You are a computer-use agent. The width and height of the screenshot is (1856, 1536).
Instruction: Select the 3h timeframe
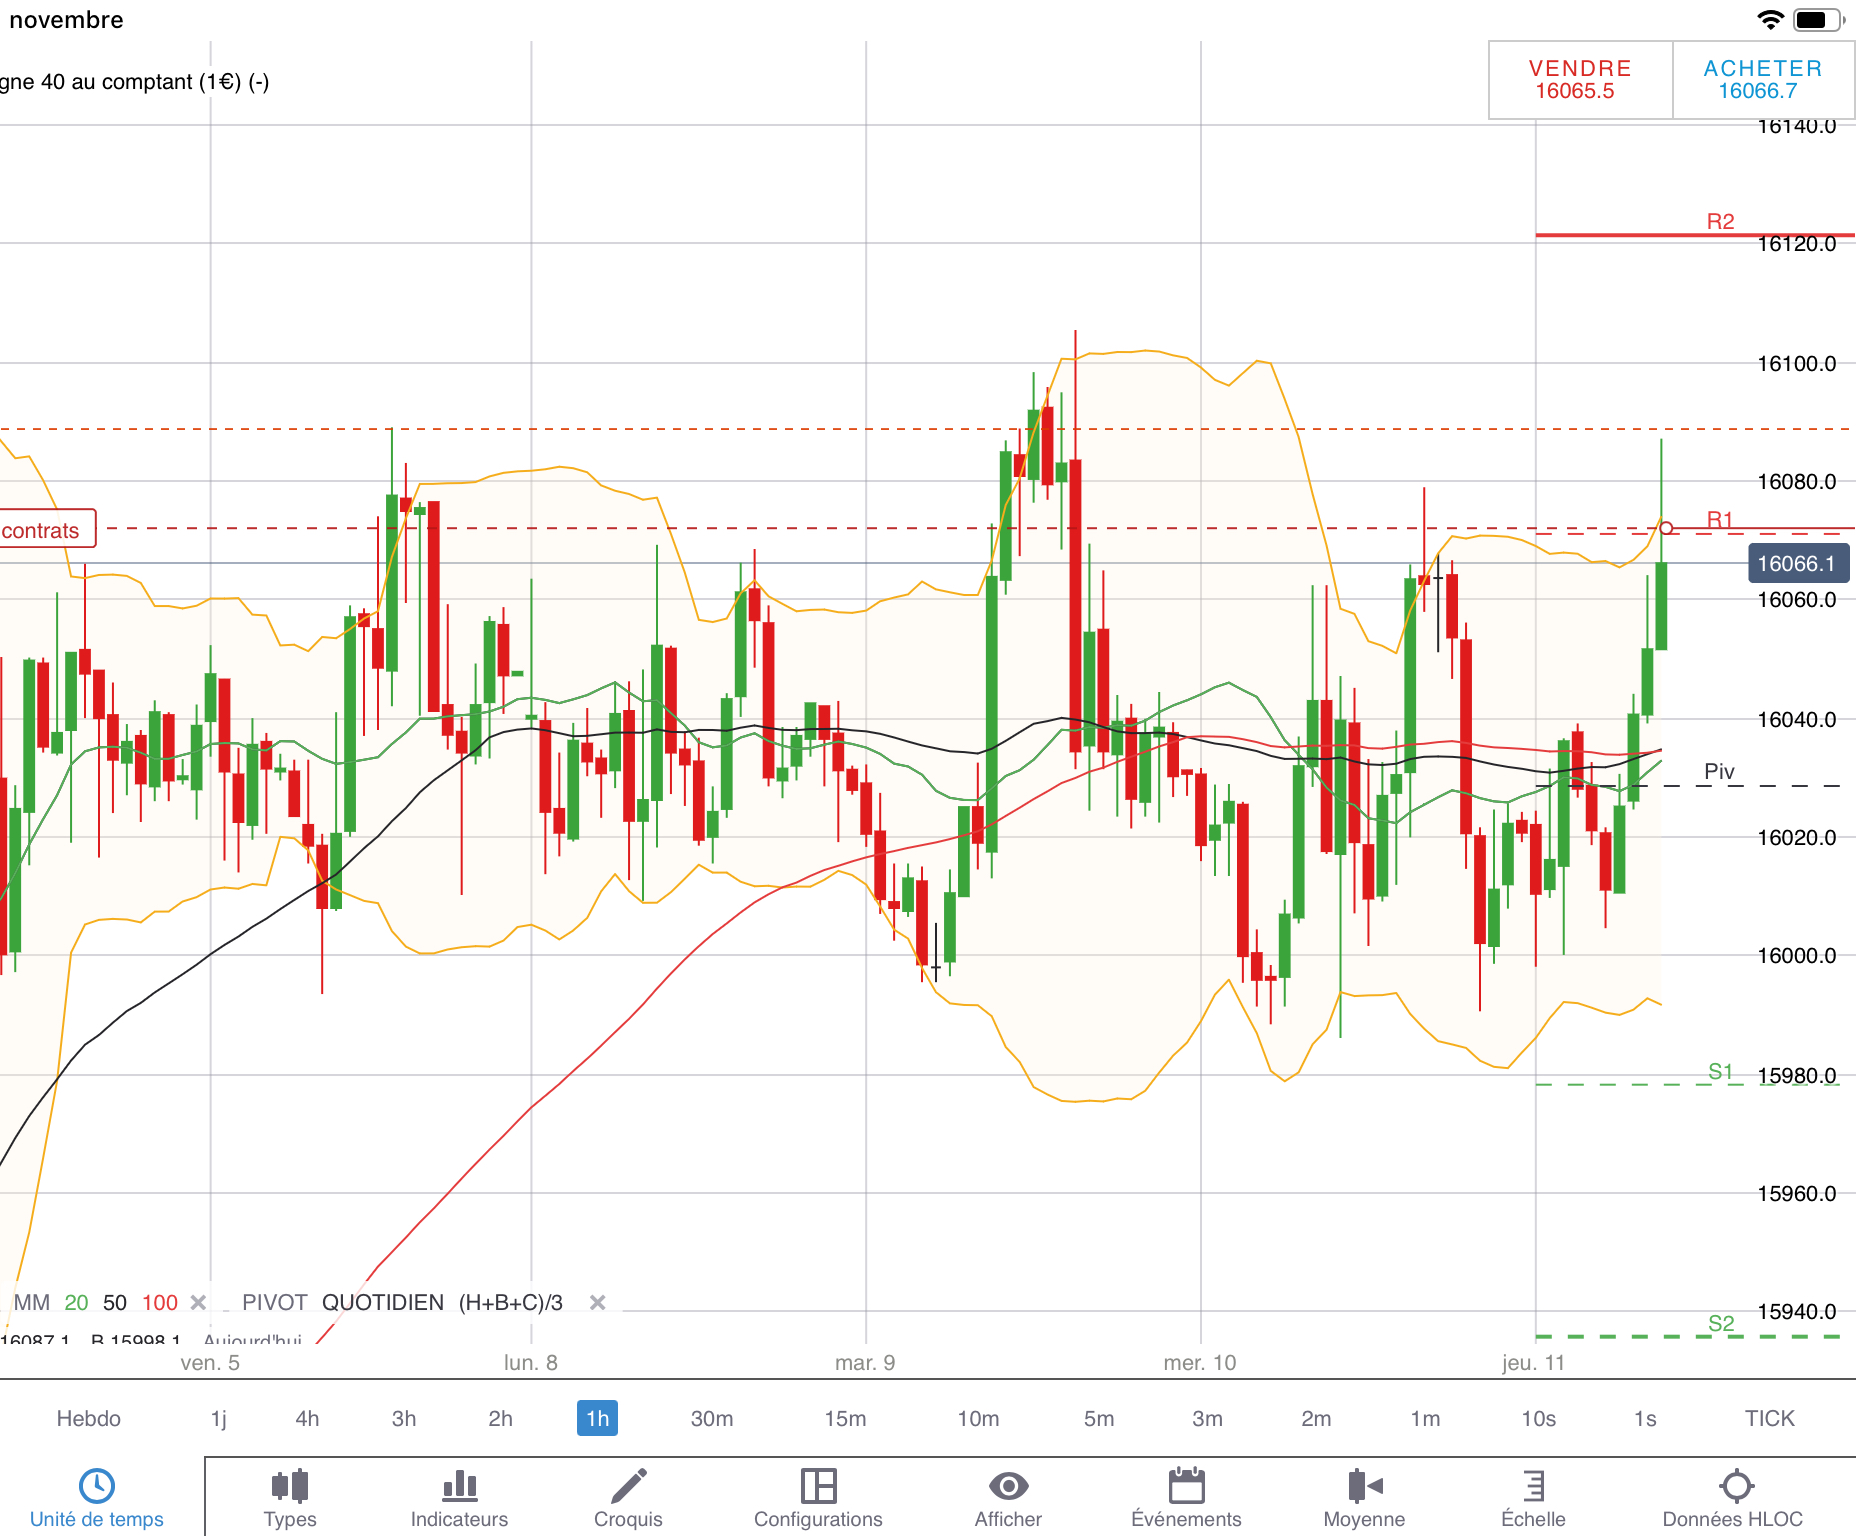click(404, 1418)
